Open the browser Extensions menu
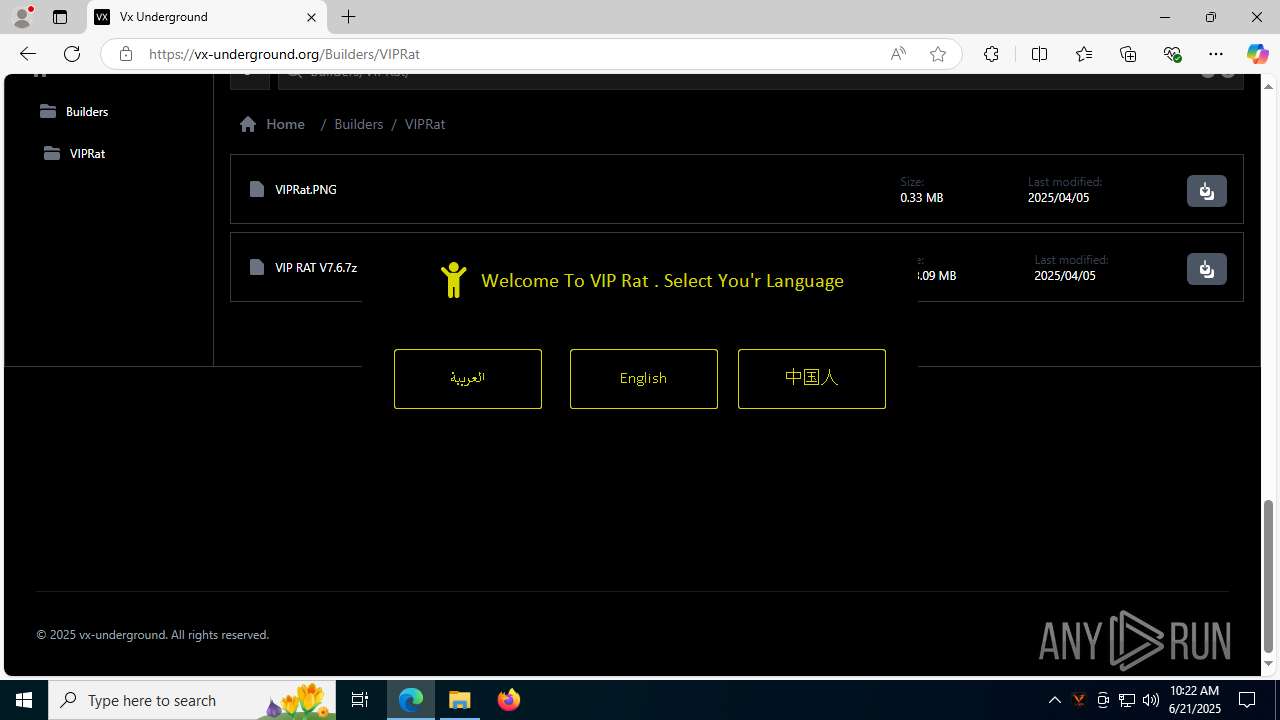The height and width of the screenshot is (720, 1280). pyautogui.click(x=991, y=54)
